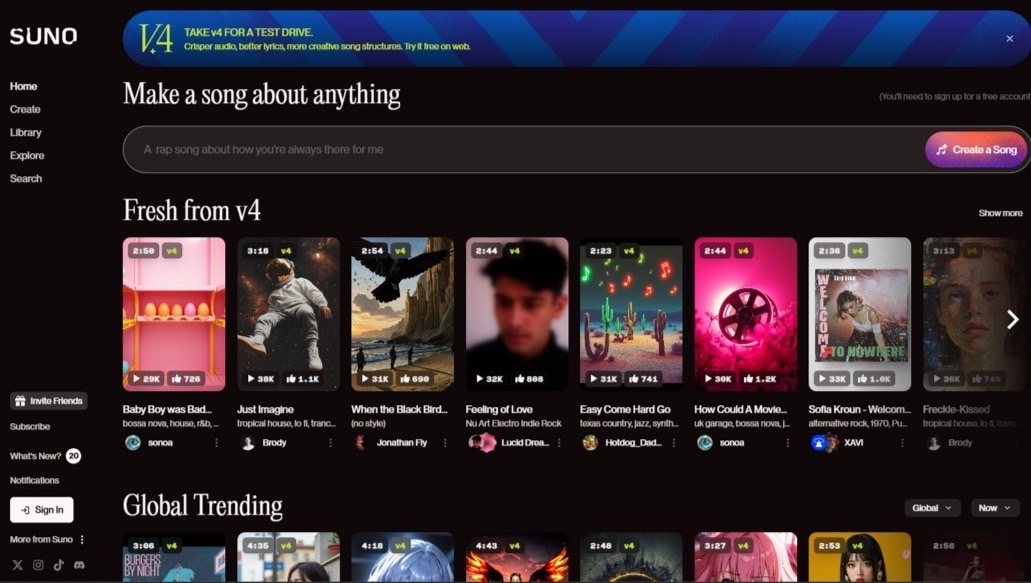
Task: Open the Create page in sidebar
Action: click(x=25, y=109)
